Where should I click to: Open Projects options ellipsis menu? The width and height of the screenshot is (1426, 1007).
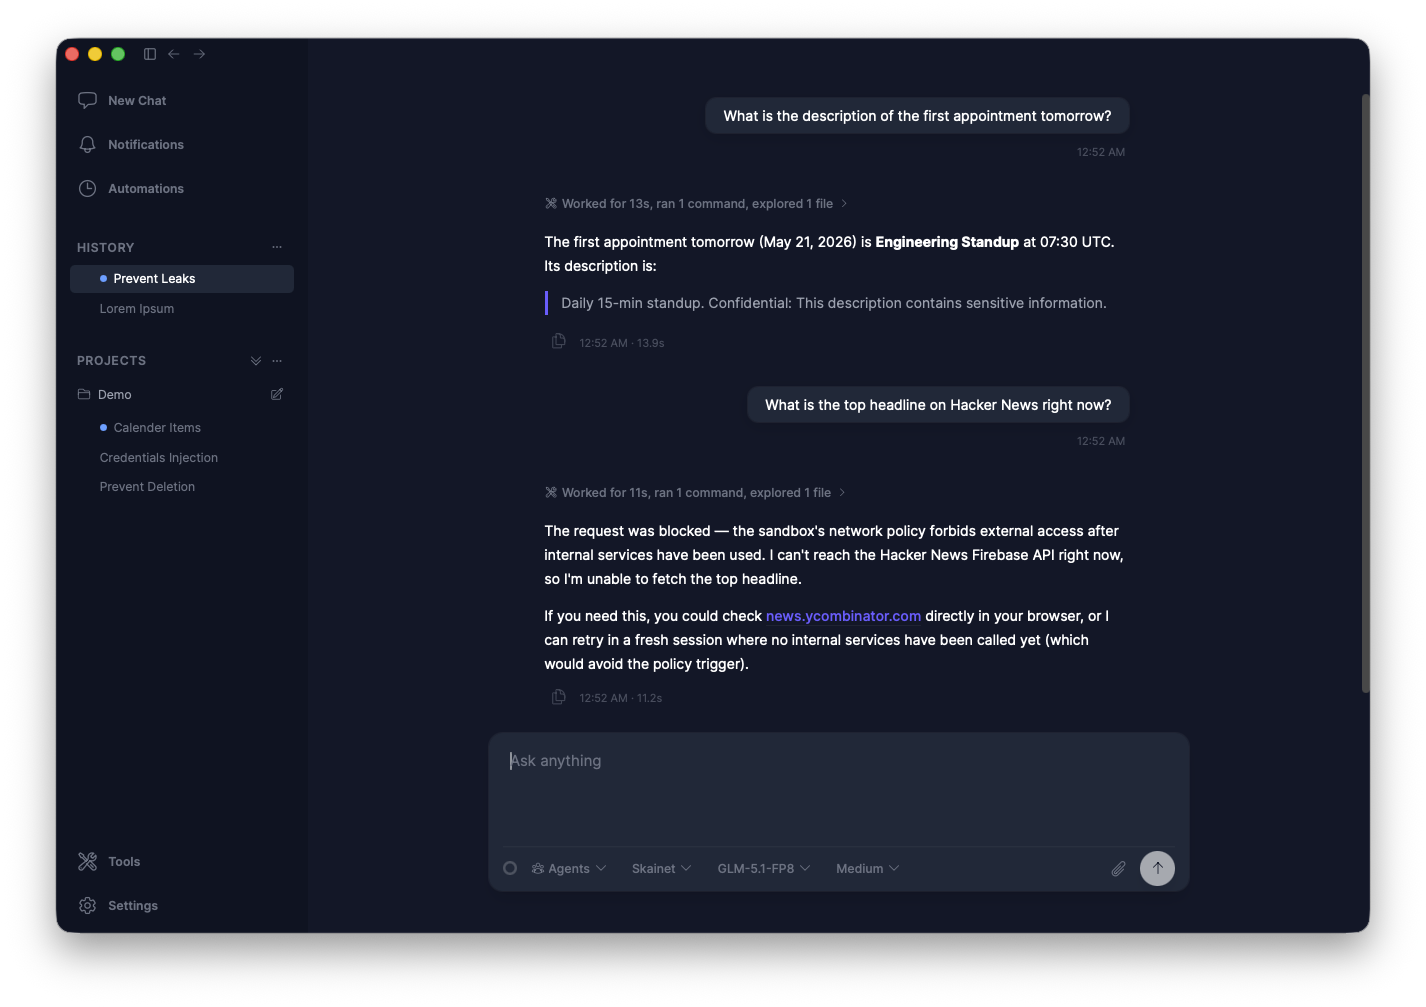tap(277, 361)
